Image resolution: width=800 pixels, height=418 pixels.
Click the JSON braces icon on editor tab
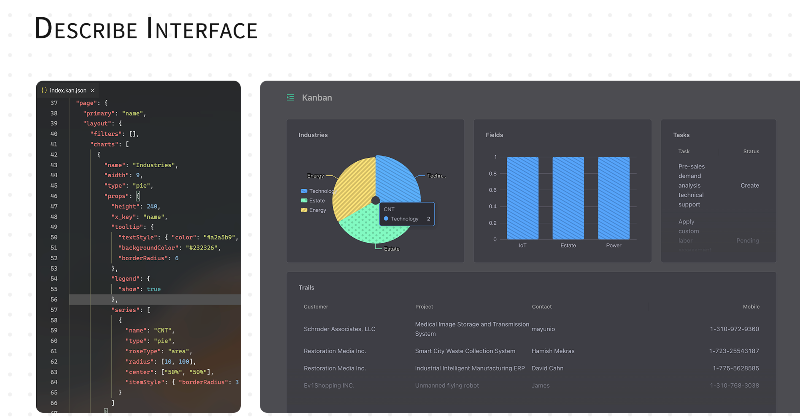click(44, 90)
